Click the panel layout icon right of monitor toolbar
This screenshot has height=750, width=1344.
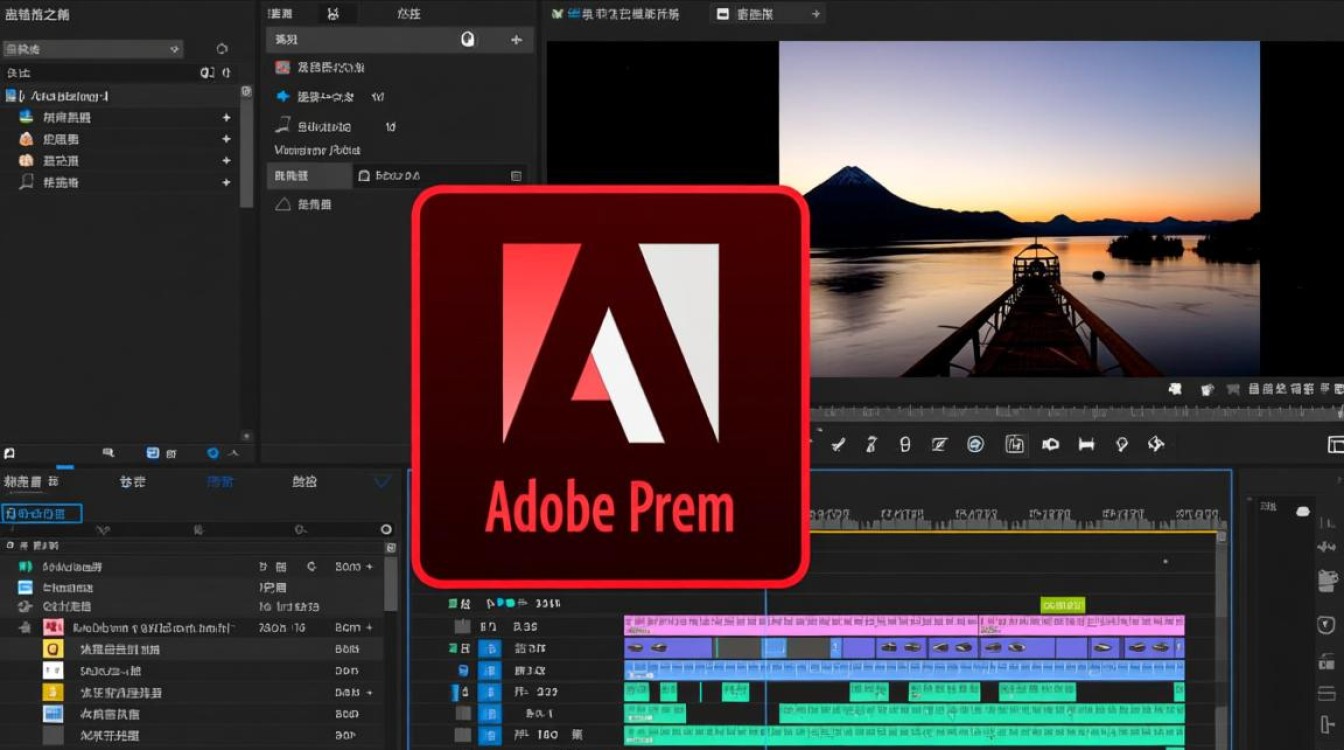point(1335,444)
